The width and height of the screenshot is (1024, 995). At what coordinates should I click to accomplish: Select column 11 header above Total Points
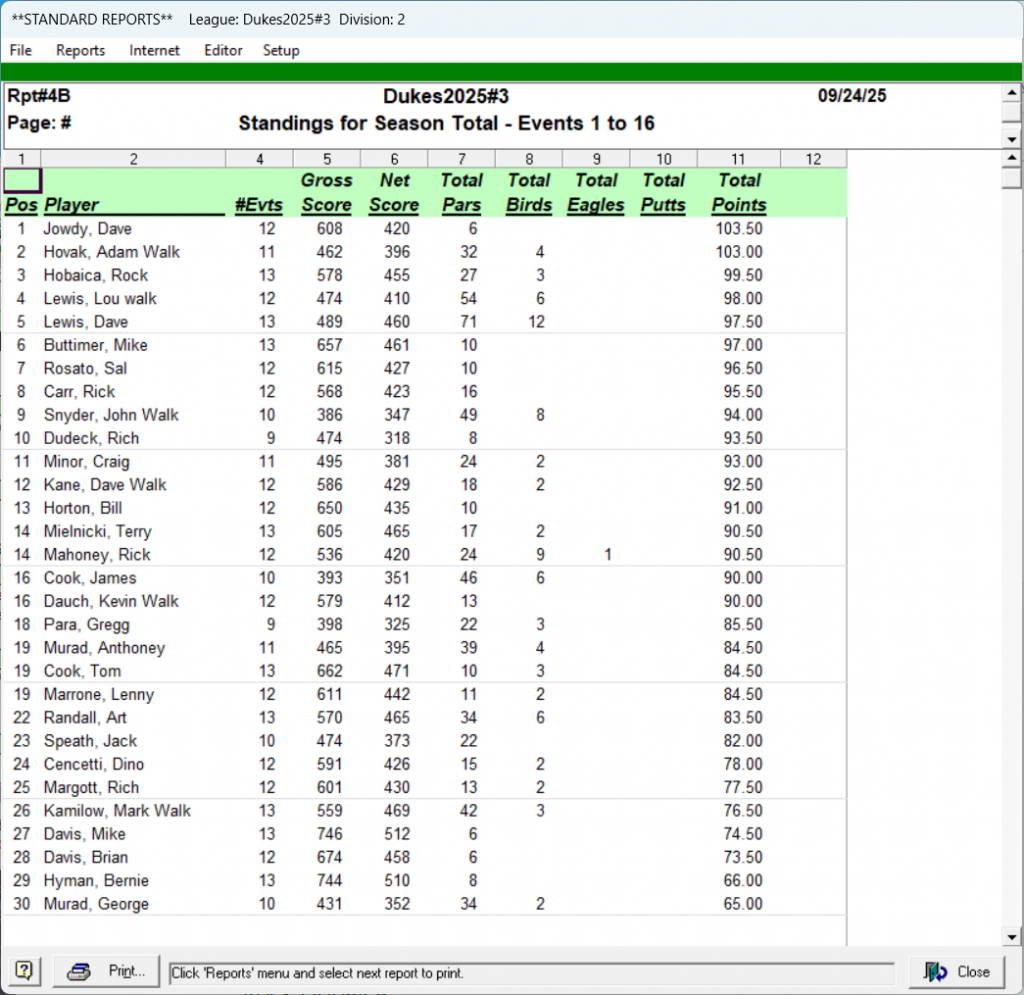[738, 159]
